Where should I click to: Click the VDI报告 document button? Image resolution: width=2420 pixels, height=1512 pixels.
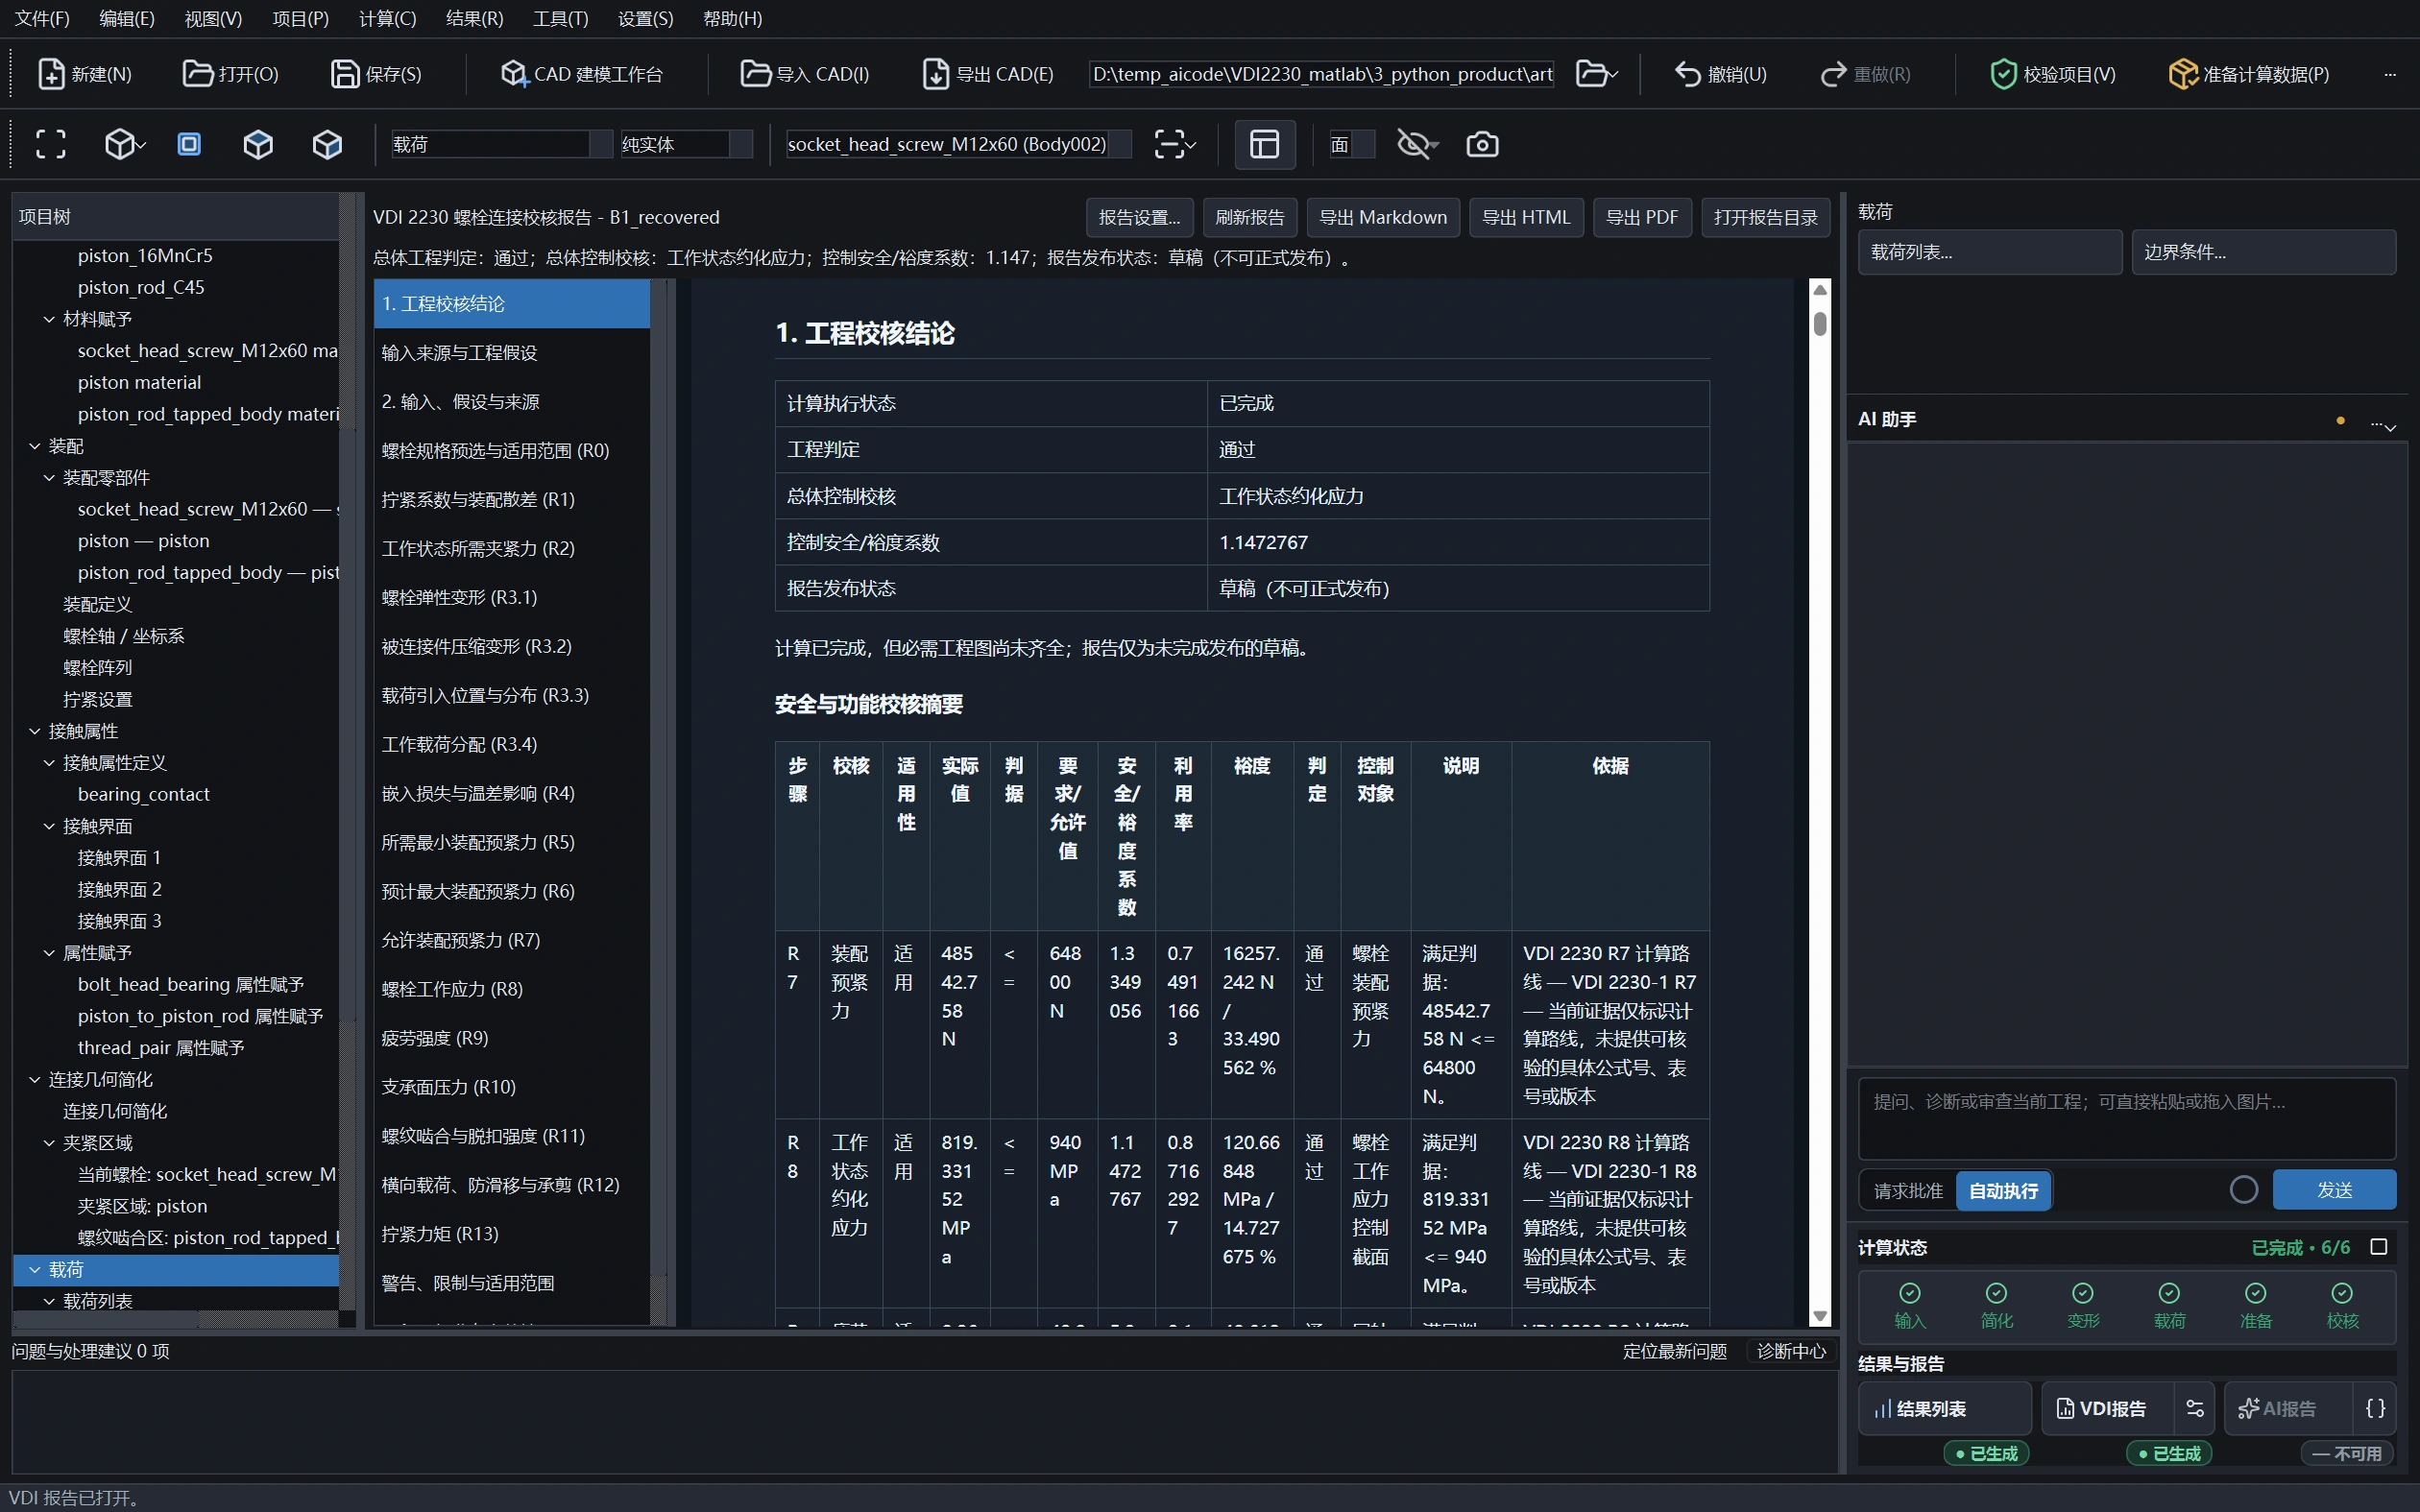point(2107,1408)
